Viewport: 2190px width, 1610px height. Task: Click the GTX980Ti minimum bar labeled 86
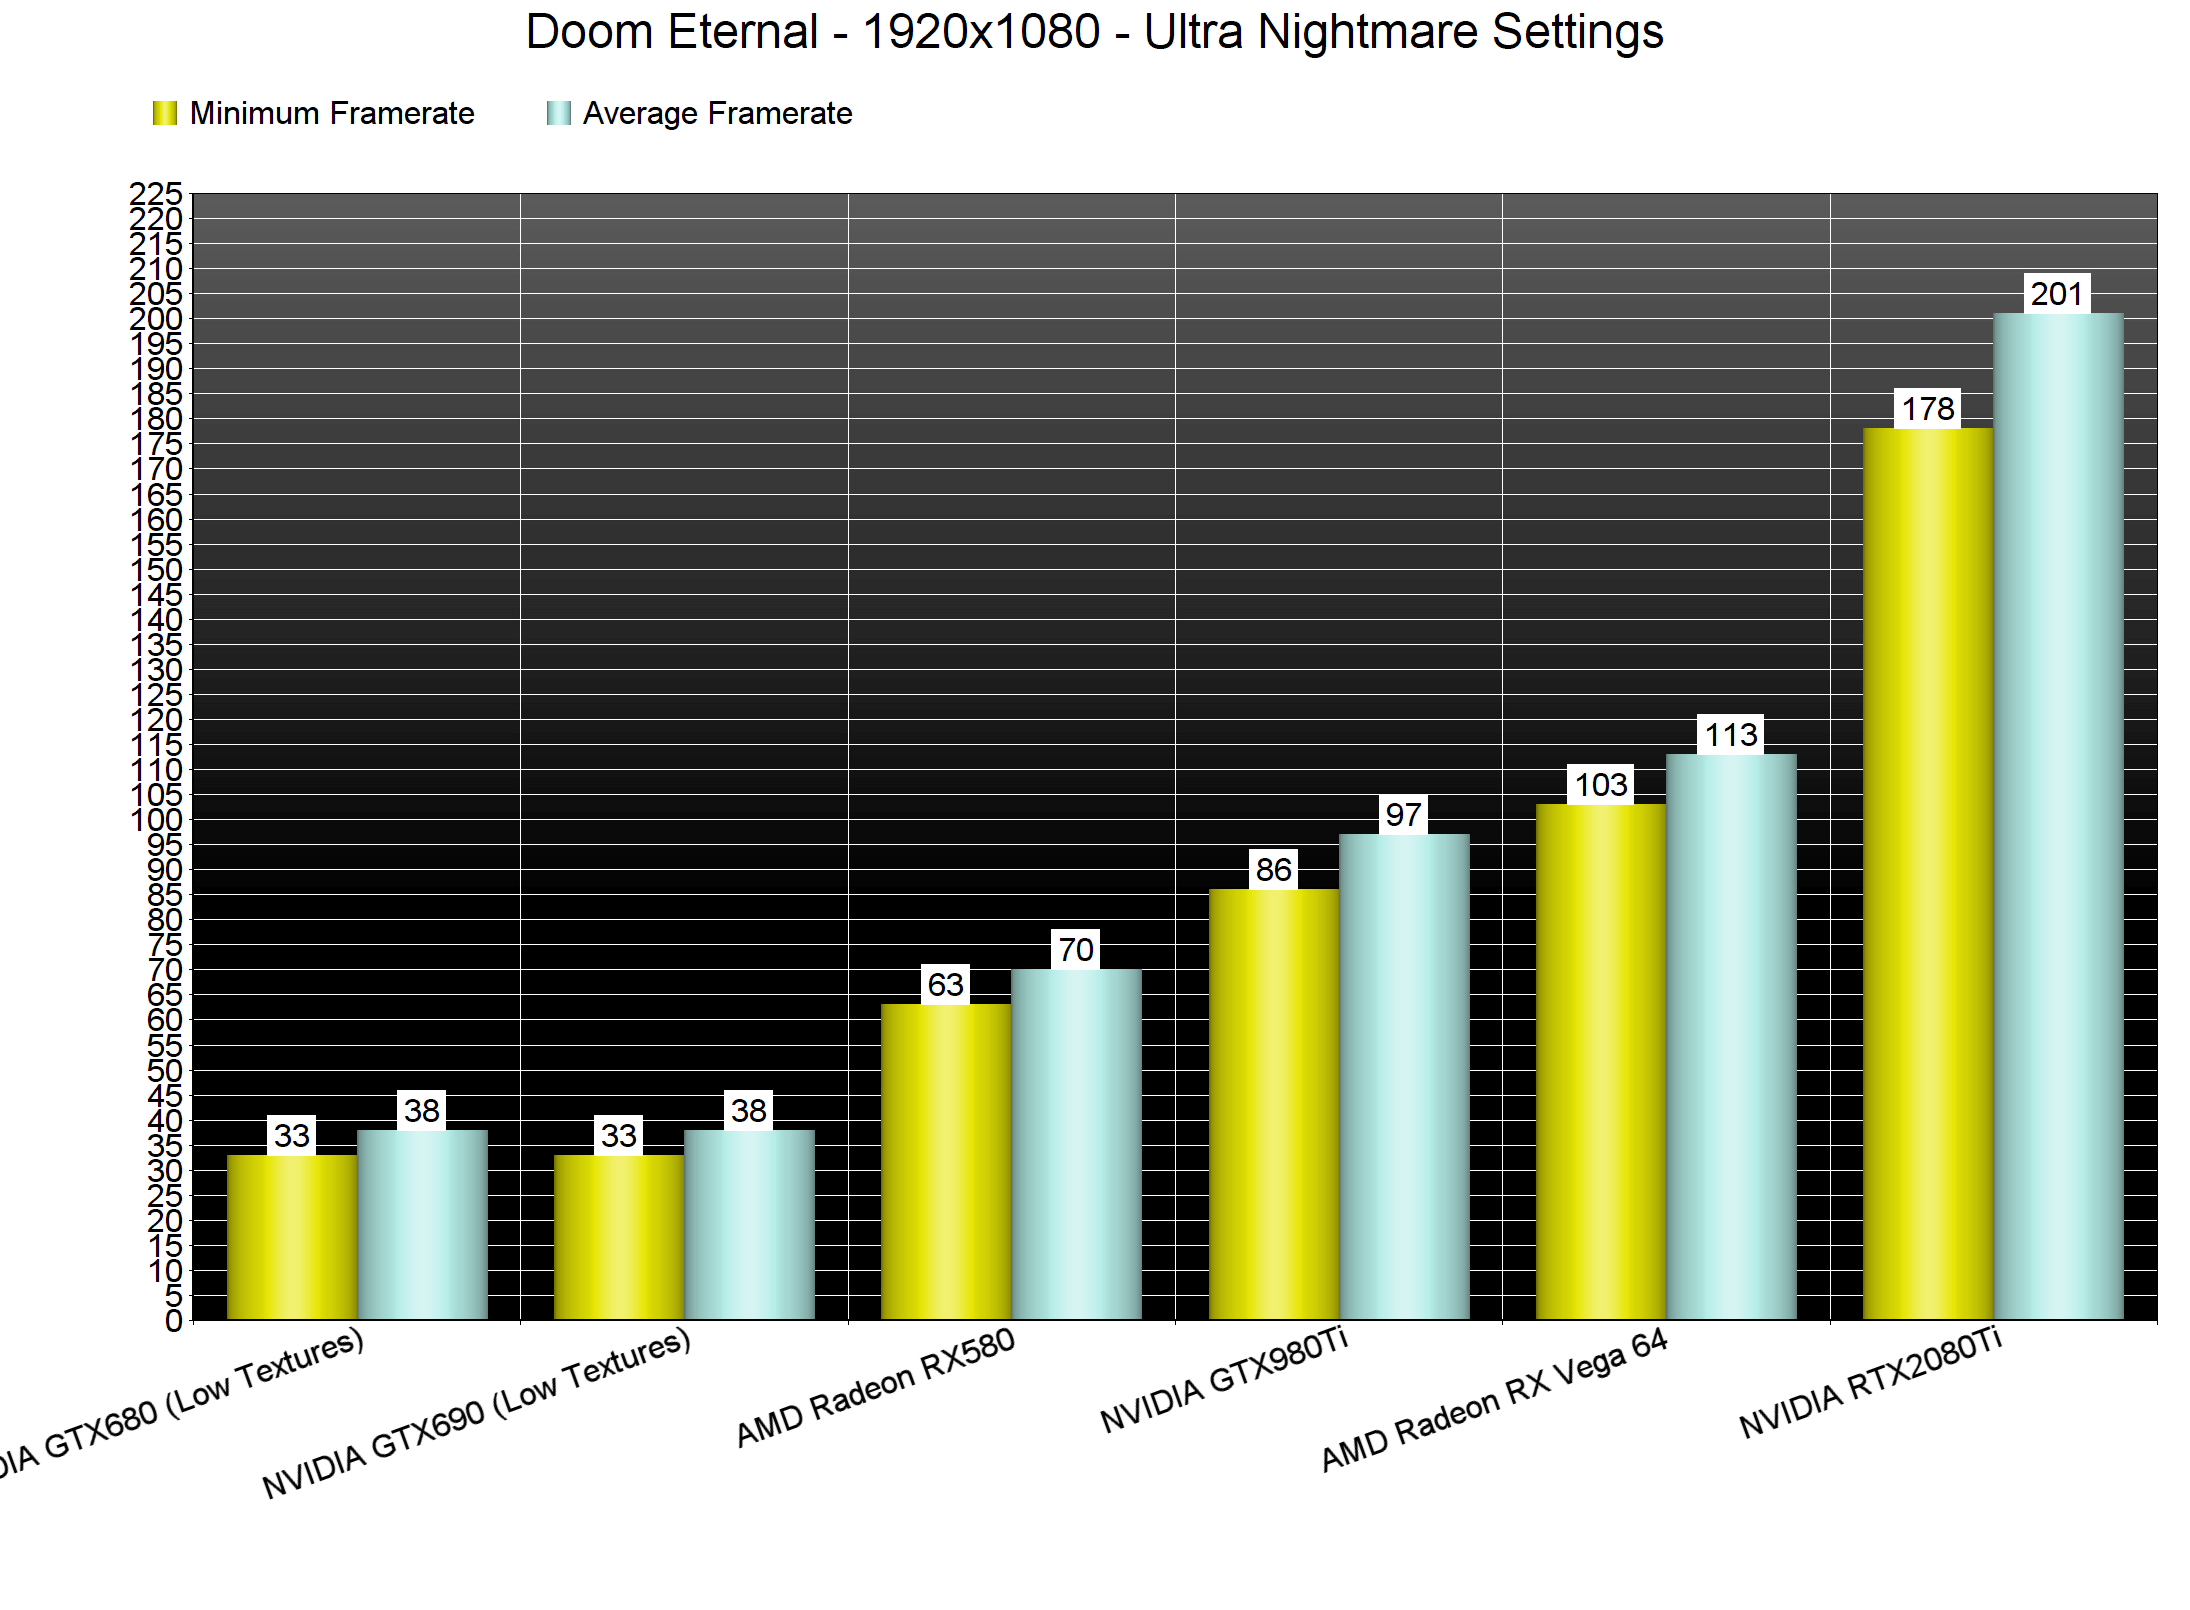click(1273, 1103)
